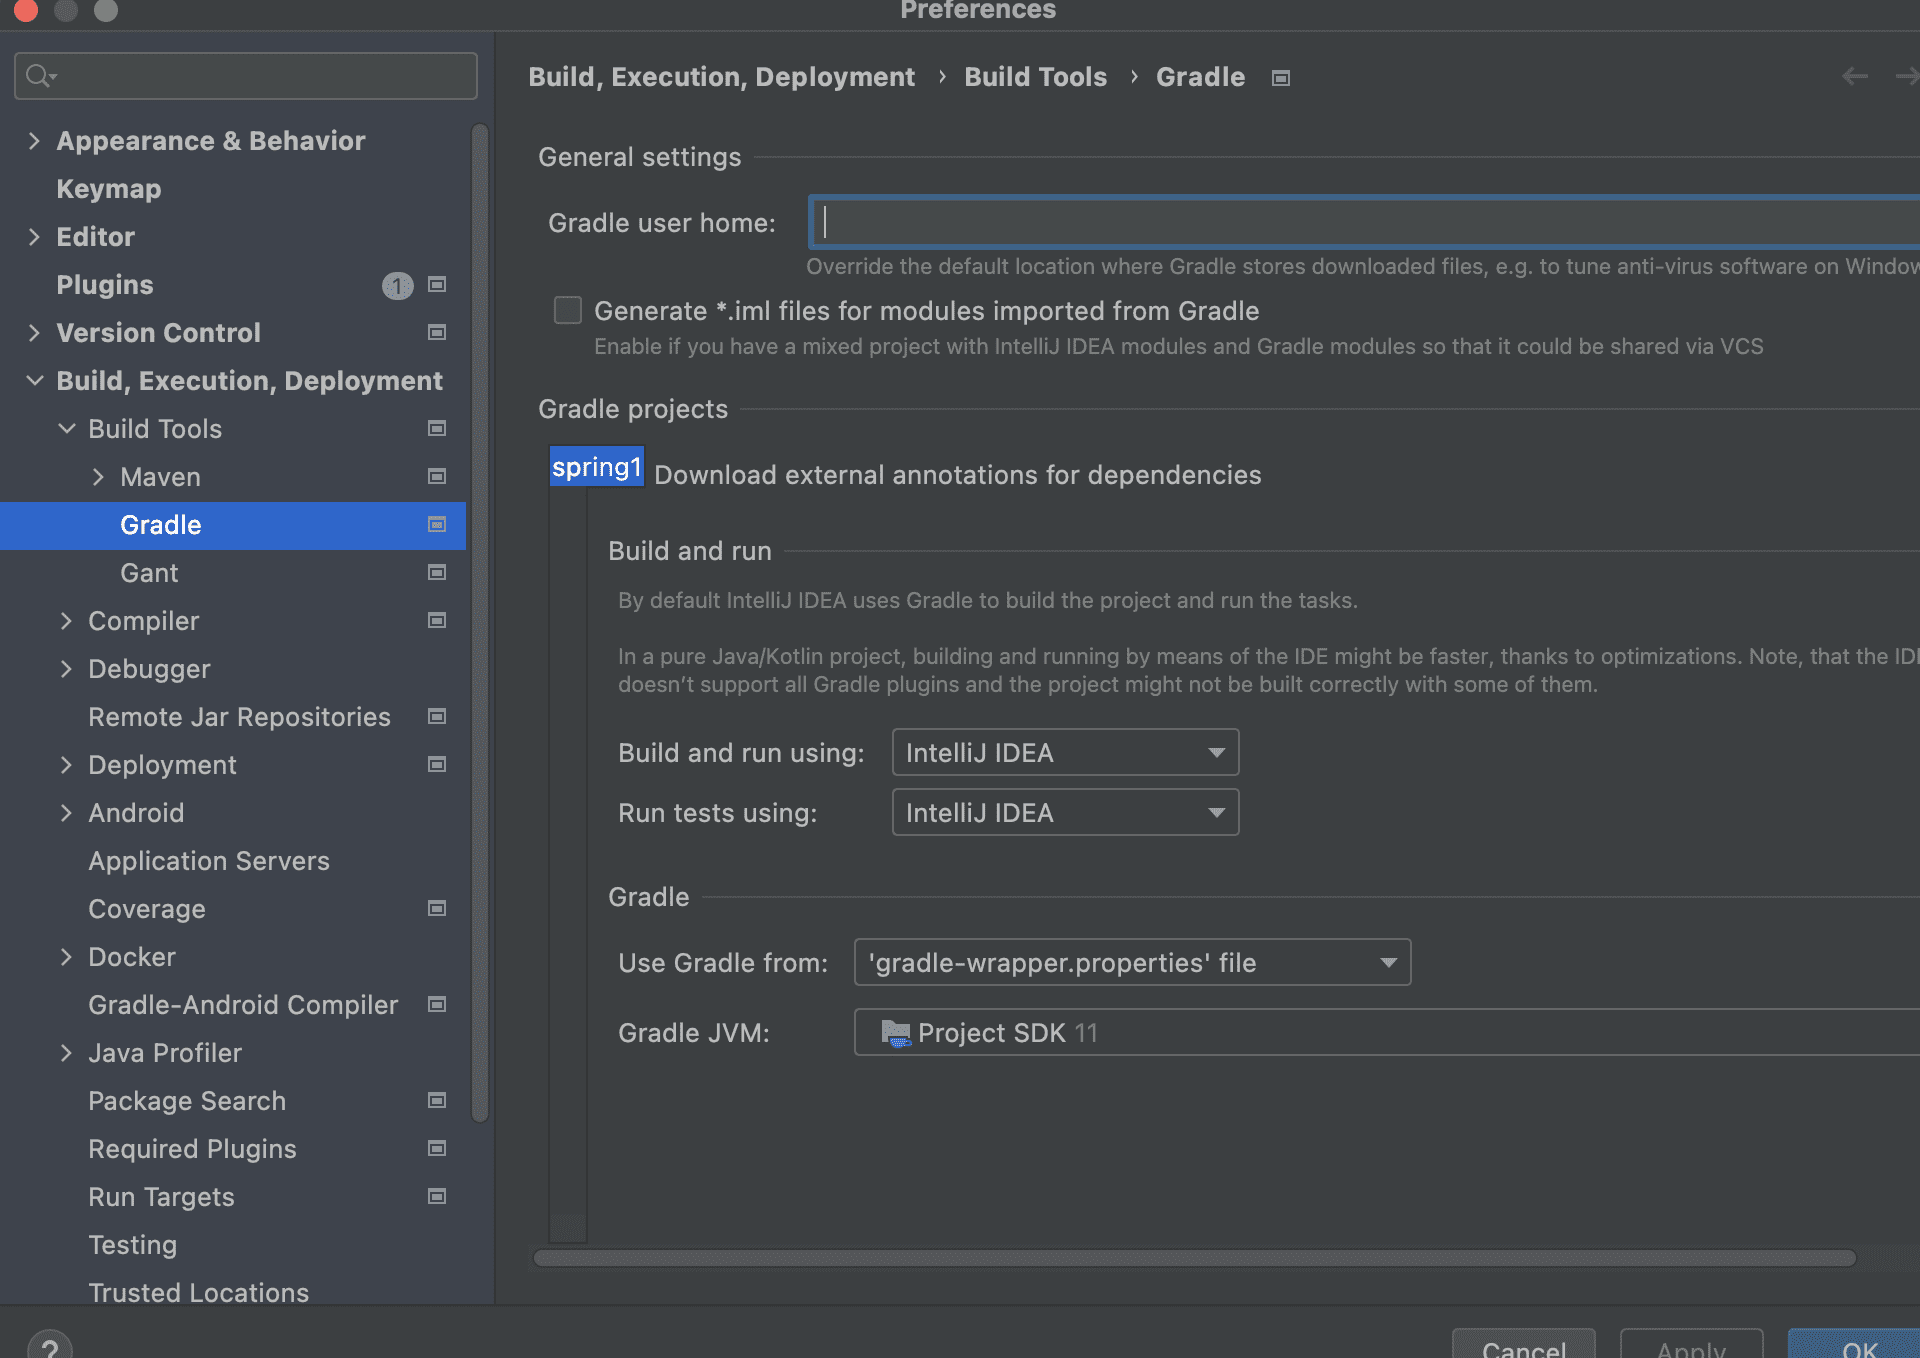Expand the Debugger node
1920x1358 pixels.
coord(66,669)
